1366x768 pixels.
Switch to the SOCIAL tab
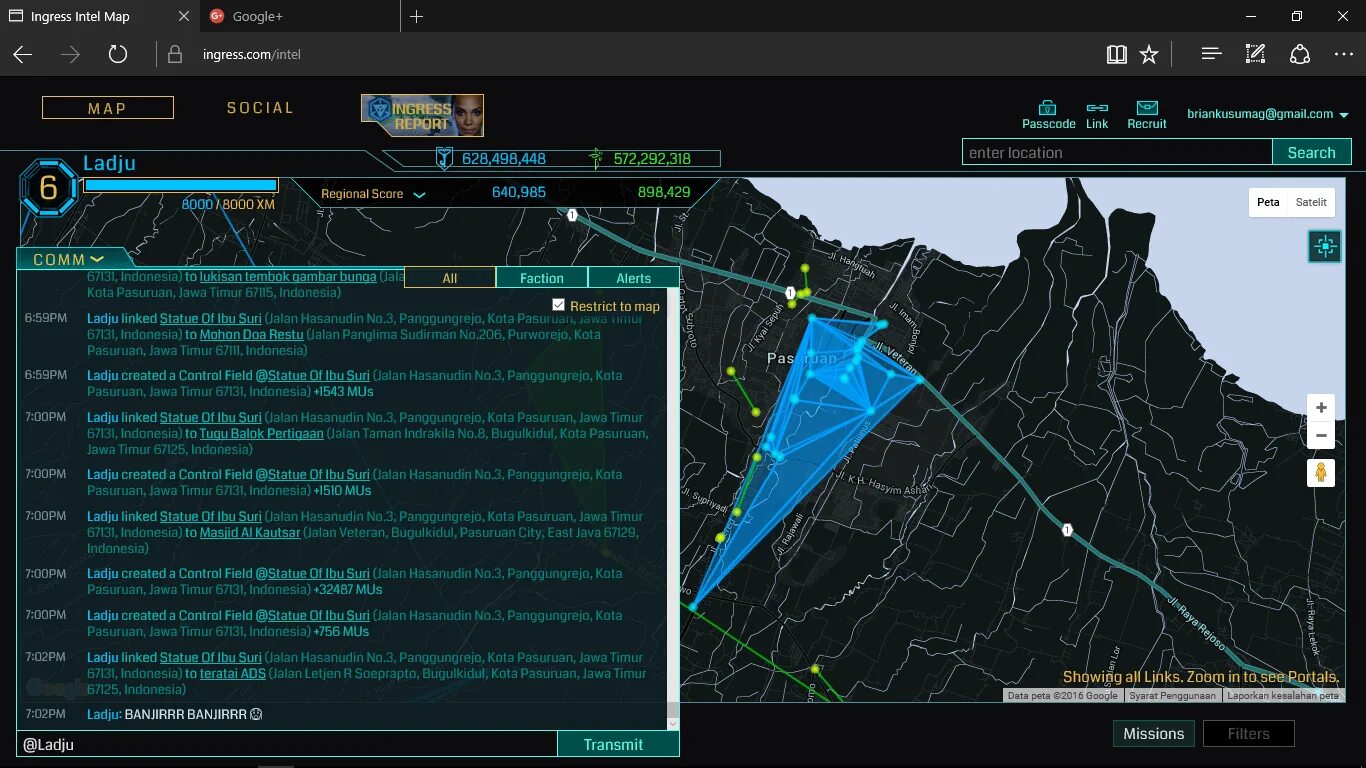coord(260,108)
